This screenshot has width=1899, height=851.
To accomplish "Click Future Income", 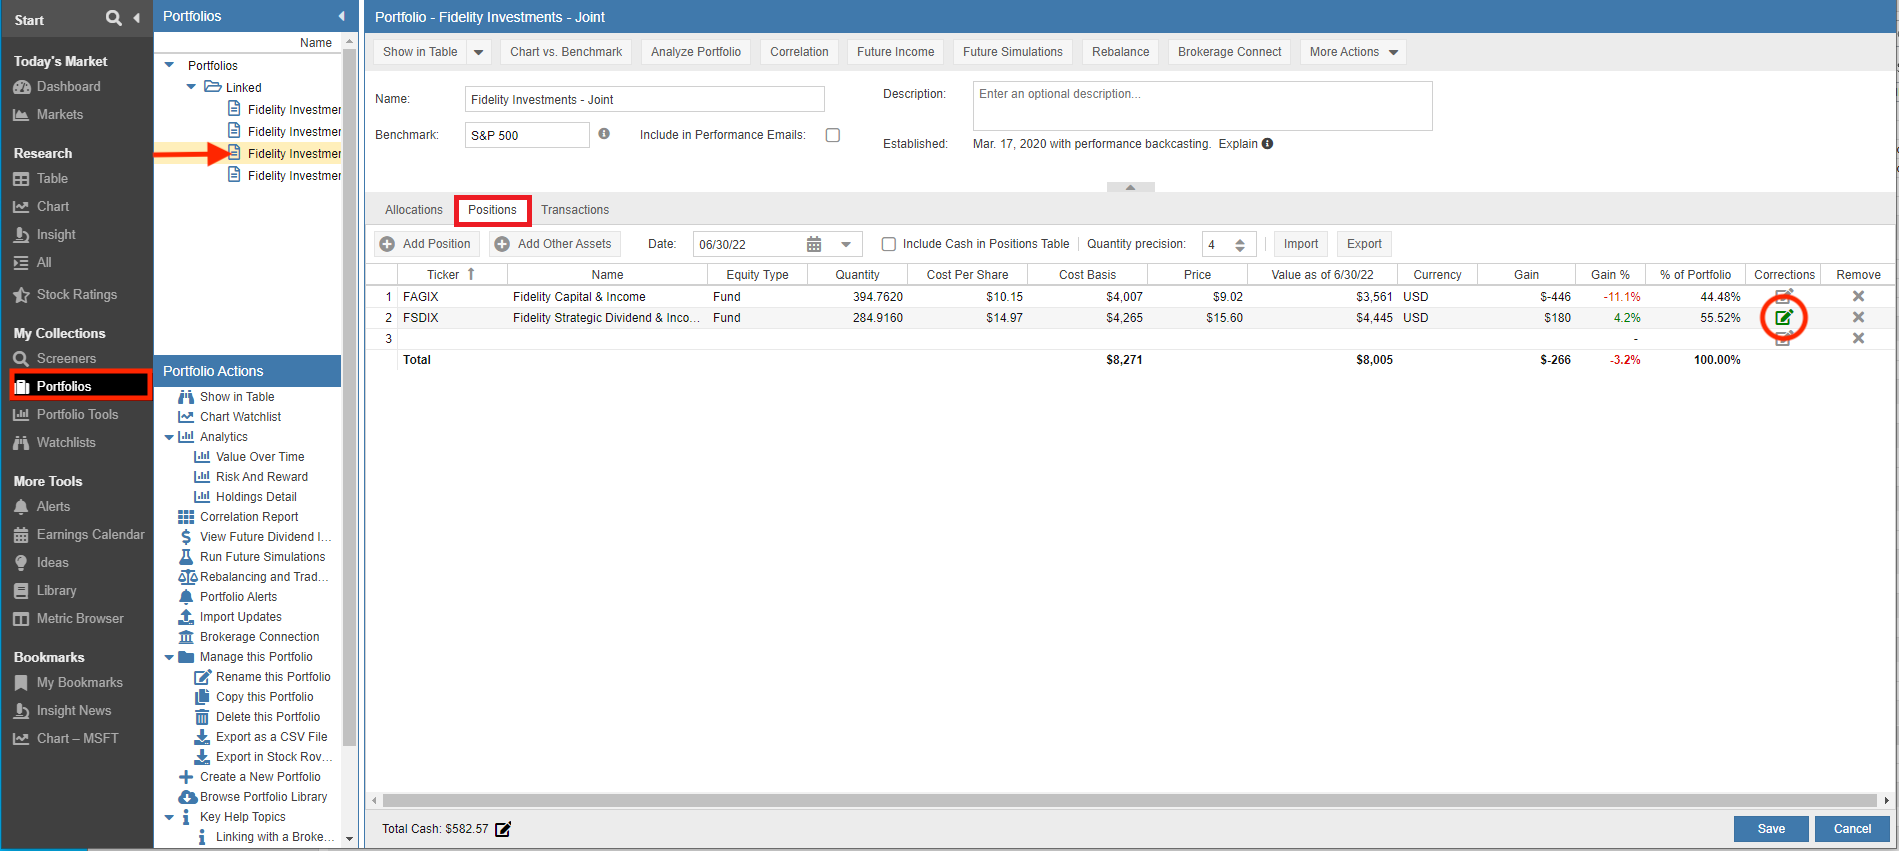I will pos(895,52).
